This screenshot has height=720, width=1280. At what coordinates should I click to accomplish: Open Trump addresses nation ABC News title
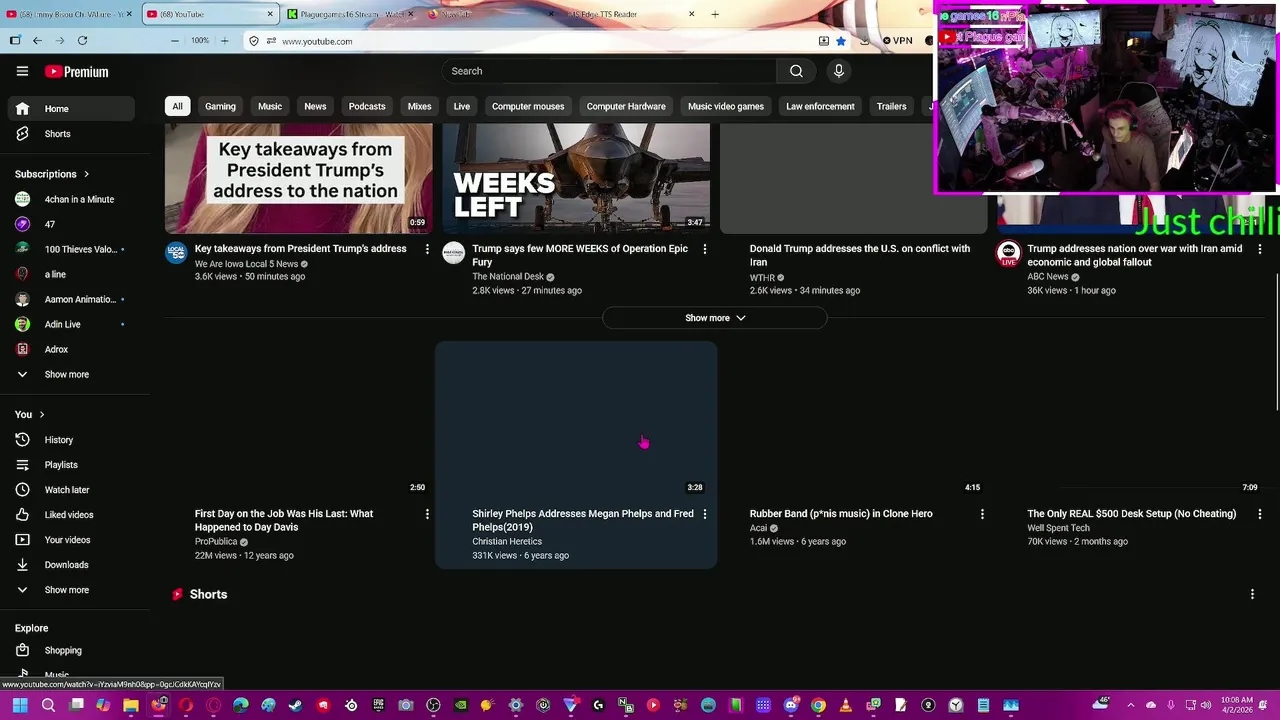tap(1134, 255)
